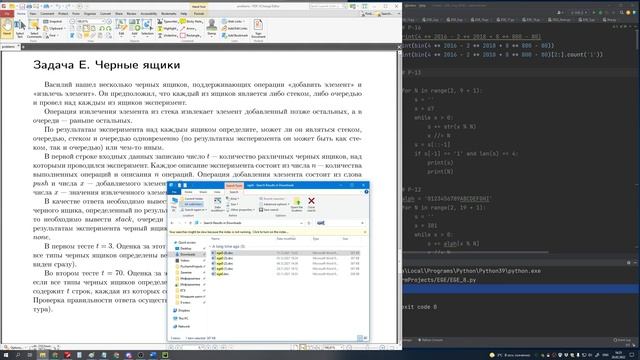Click Web Links in ribbon
This screenshot has height=360, width=640.
[x=234, y=21]
